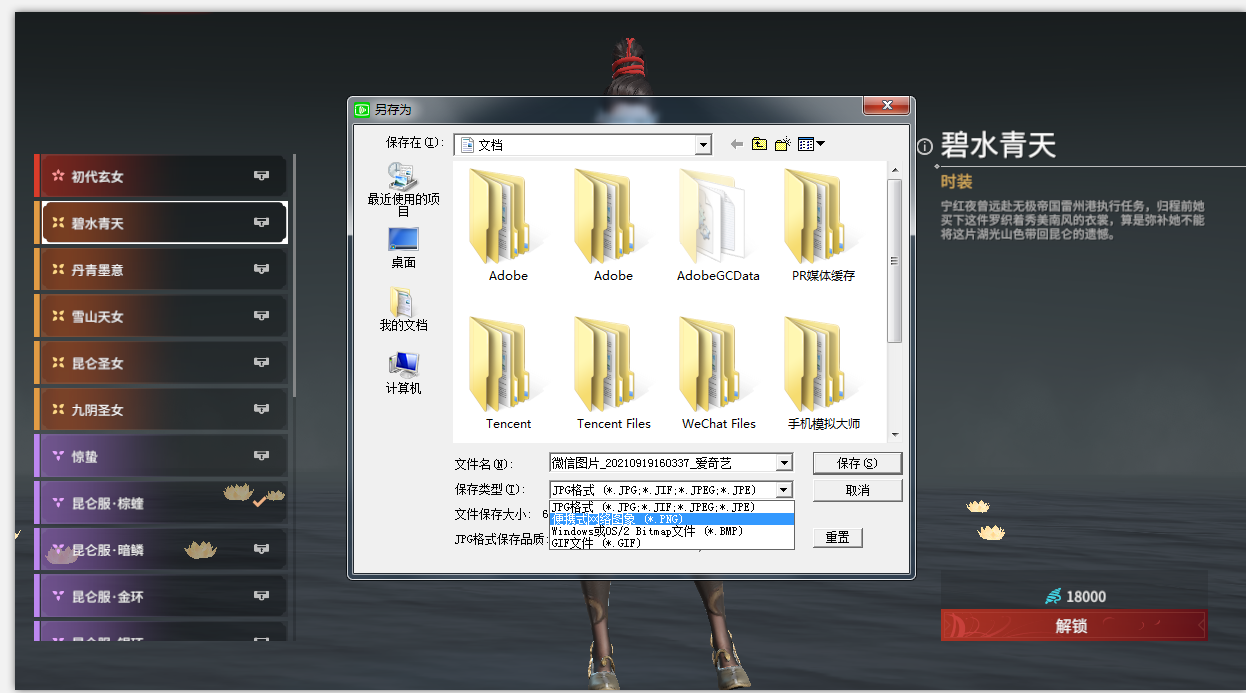Select the 碧水青天 outfit
The image size is (1246, 693).
click(x=161, y=222)
